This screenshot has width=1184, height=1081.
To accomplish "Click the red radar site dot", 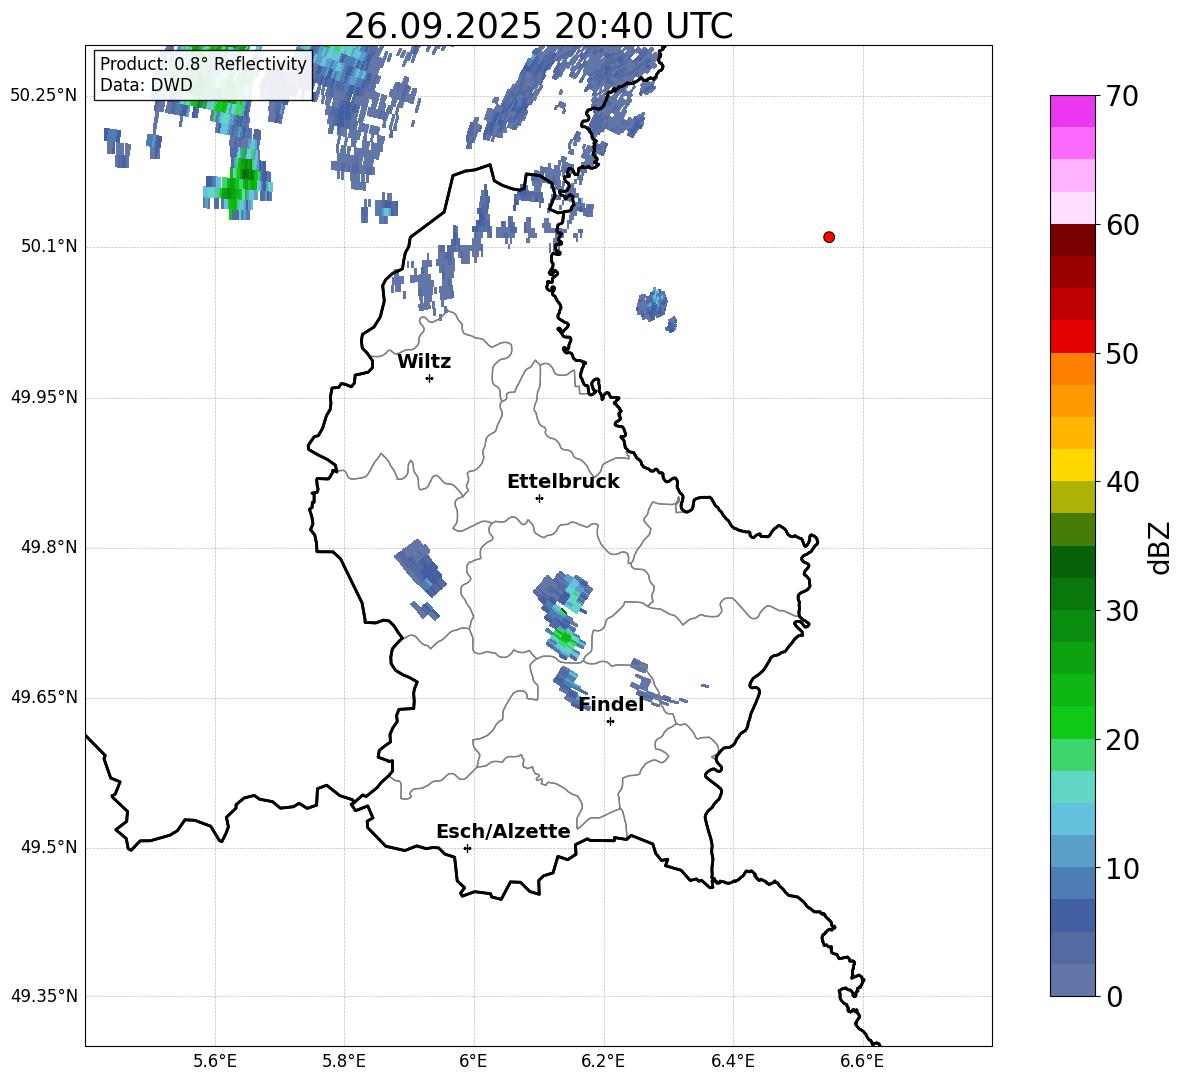I will pos(829,237).
